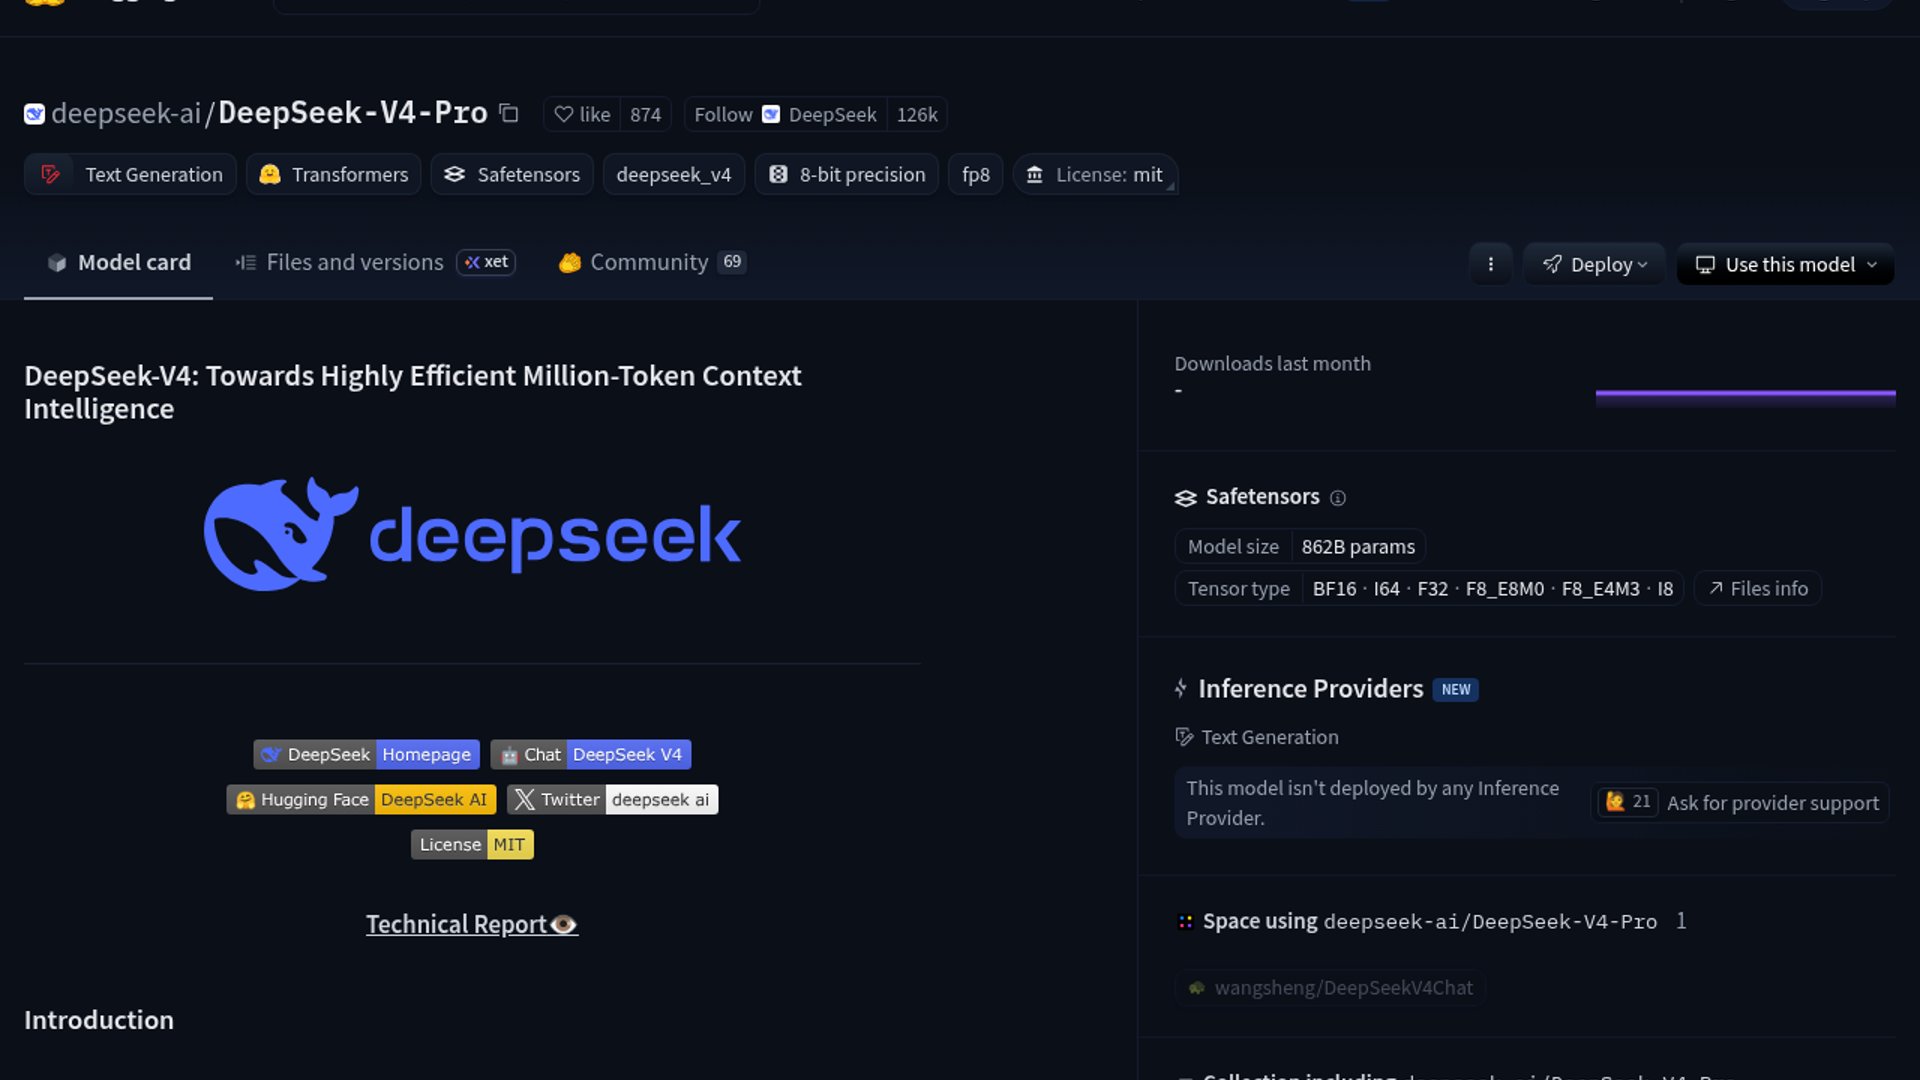Copy the model name with the copy icon
Viewport: 1920px width, 1080px height.
point(509,113)
